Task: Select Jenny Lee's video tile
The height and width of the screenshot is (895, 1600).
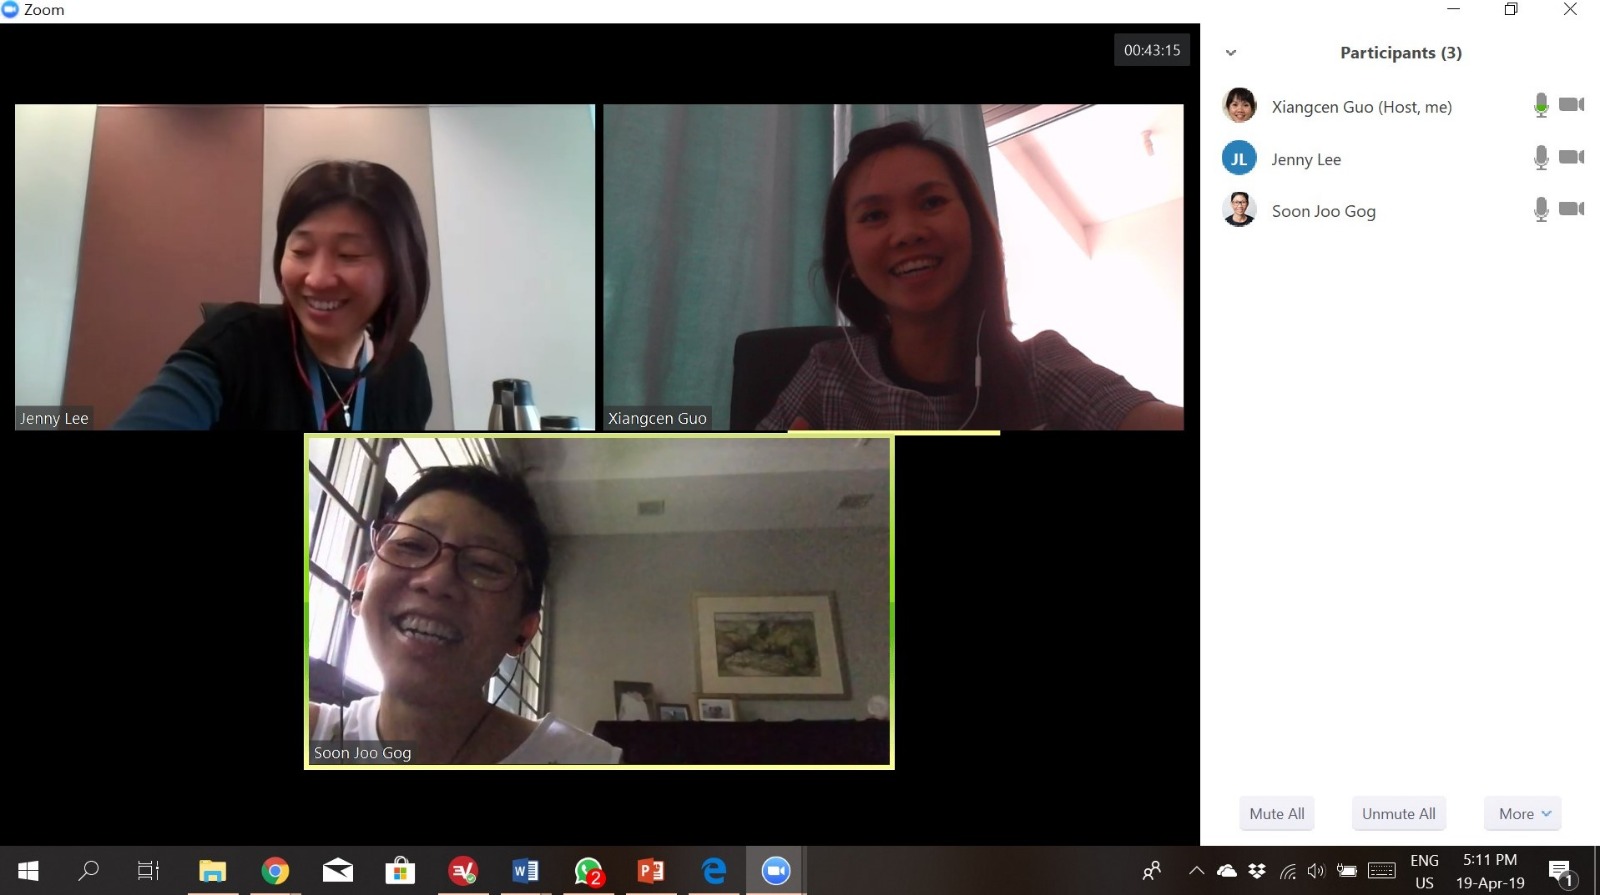Action: (305, 267)
